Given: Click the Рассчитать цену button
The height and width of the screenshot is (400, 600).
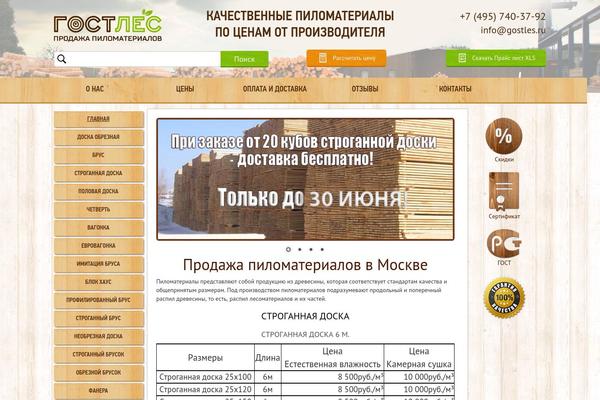Looking at the screenshot, I should (x=346, y=58).
